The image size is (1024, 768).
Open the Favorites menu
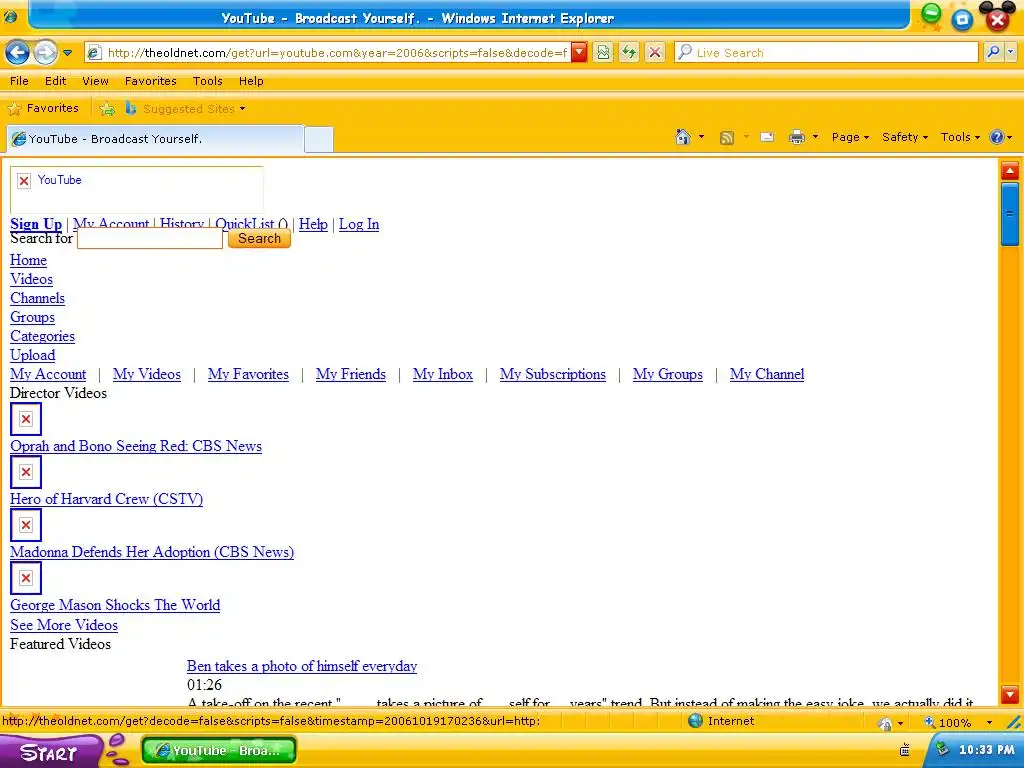151,81
